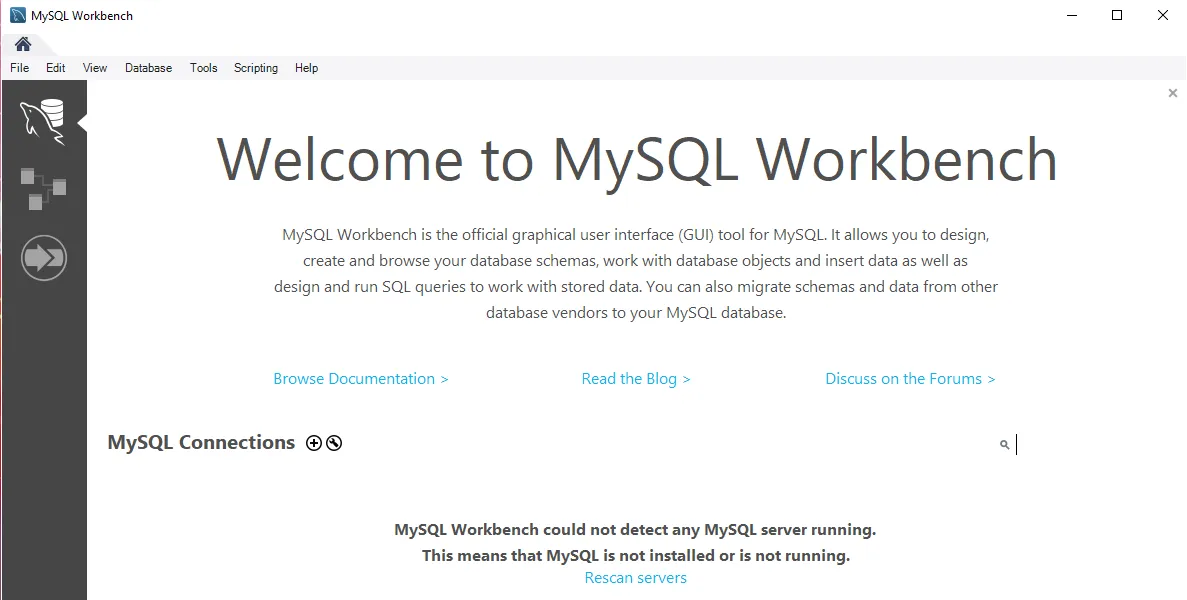The width and height of the screenshot is (1187, 600).
Task: Follow the Read the Blog link
Action: tap(636, 379)
